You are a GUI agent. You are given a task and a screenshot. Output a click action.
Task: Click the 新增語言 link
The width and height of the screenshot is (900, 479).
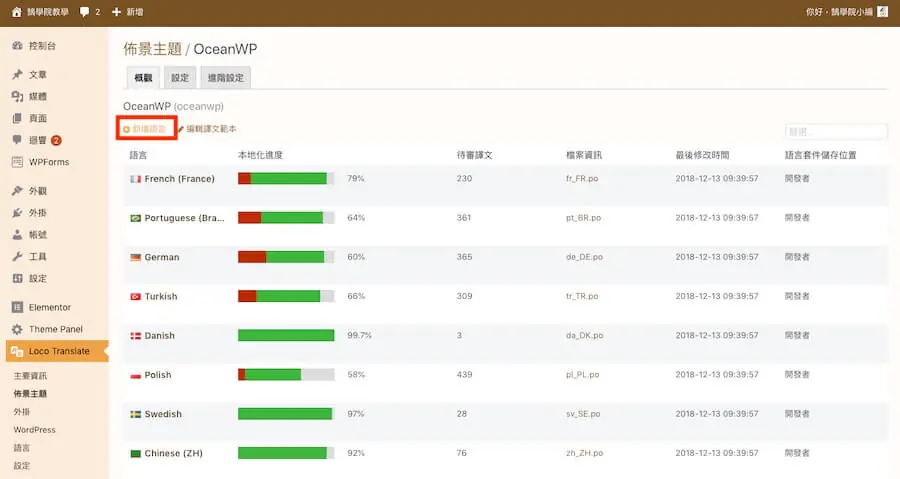click(145, 129)
